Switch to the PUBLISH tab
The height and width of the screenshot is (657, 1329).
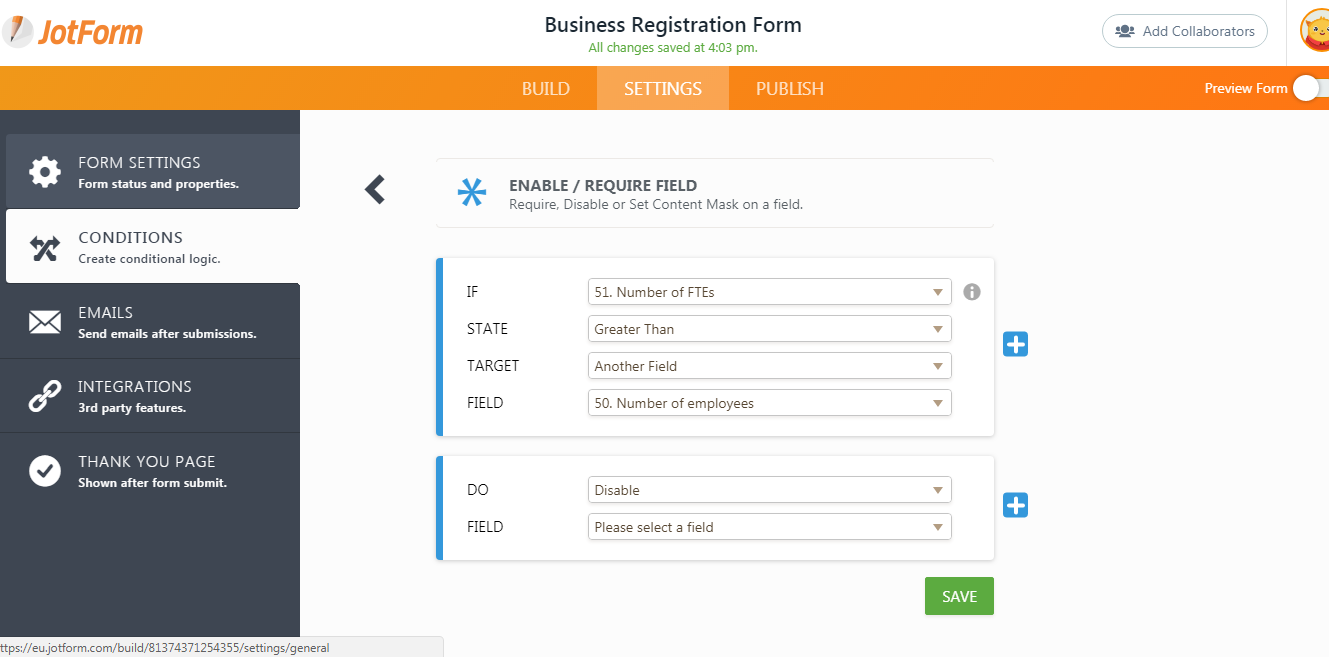click(789, 88)
